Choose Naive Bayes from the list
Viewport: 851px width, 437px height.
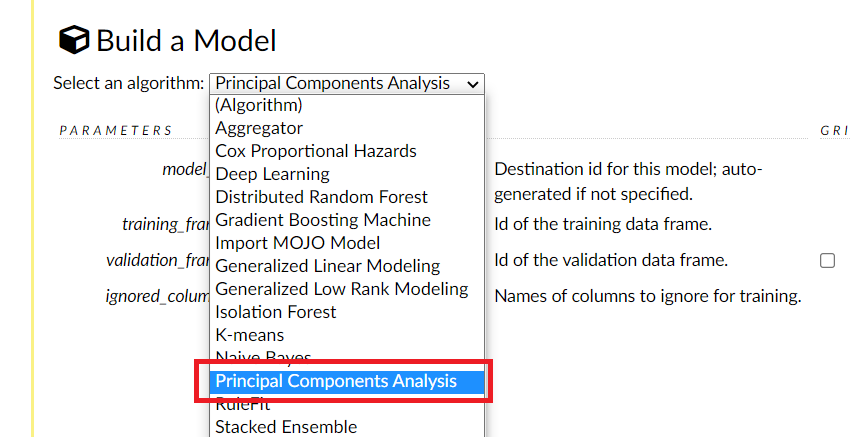point(263,357)
